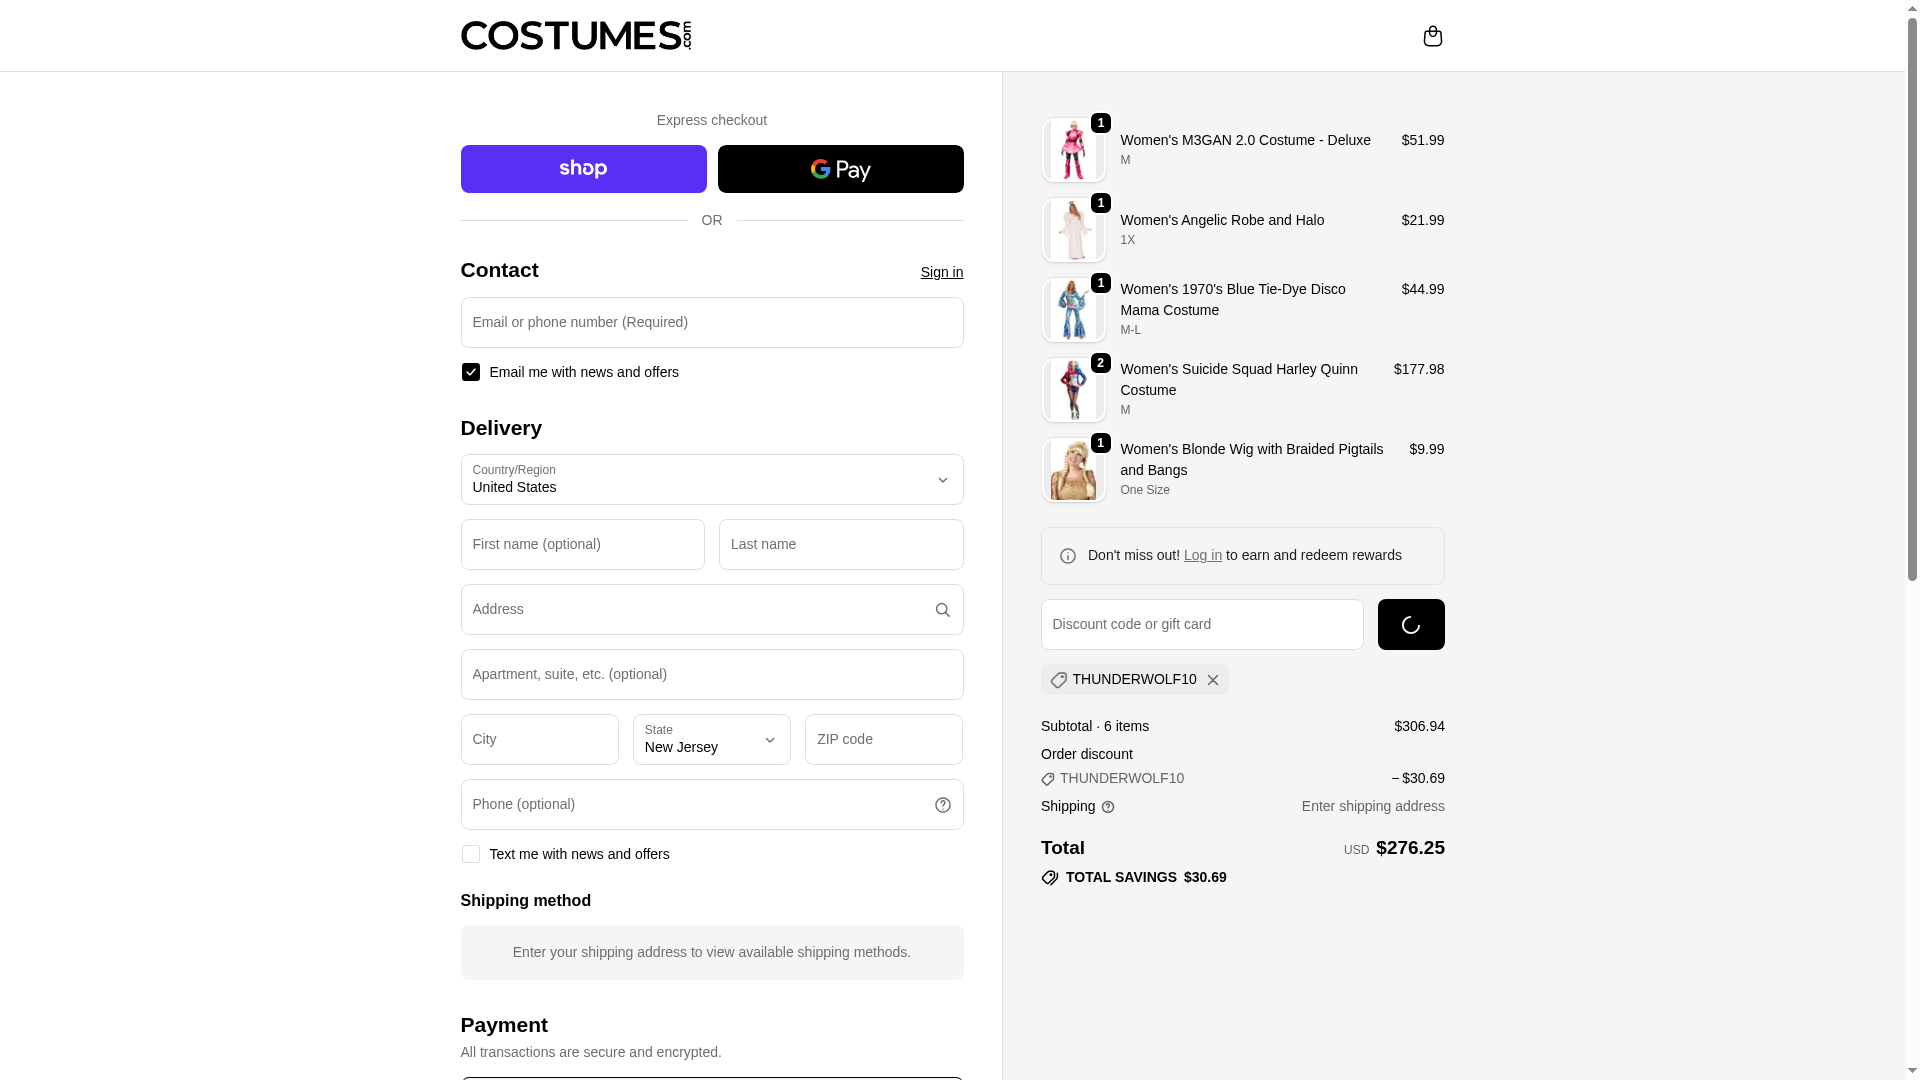This screenshot has width=1920, height=1080.
Task: Uncheck Email me with news and offers
Action: (x=471, y=372)
